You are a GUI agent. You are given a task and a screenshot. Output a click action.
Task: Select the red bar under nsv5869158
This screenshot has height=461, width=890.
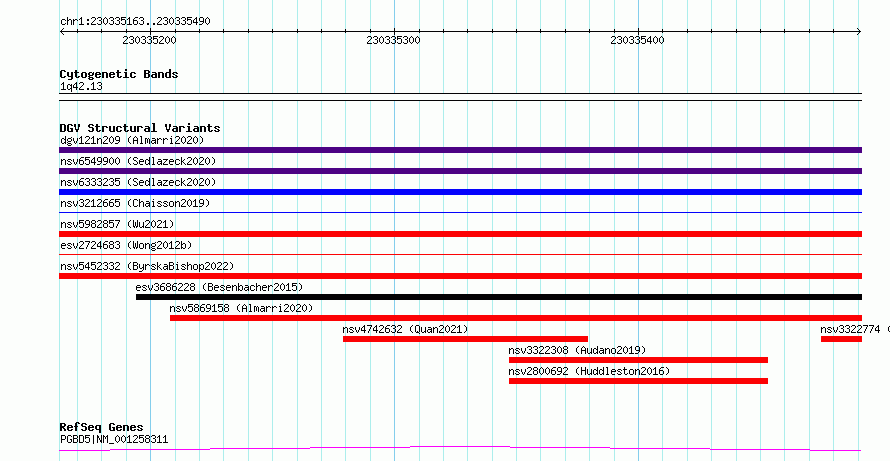coord(516,318)
